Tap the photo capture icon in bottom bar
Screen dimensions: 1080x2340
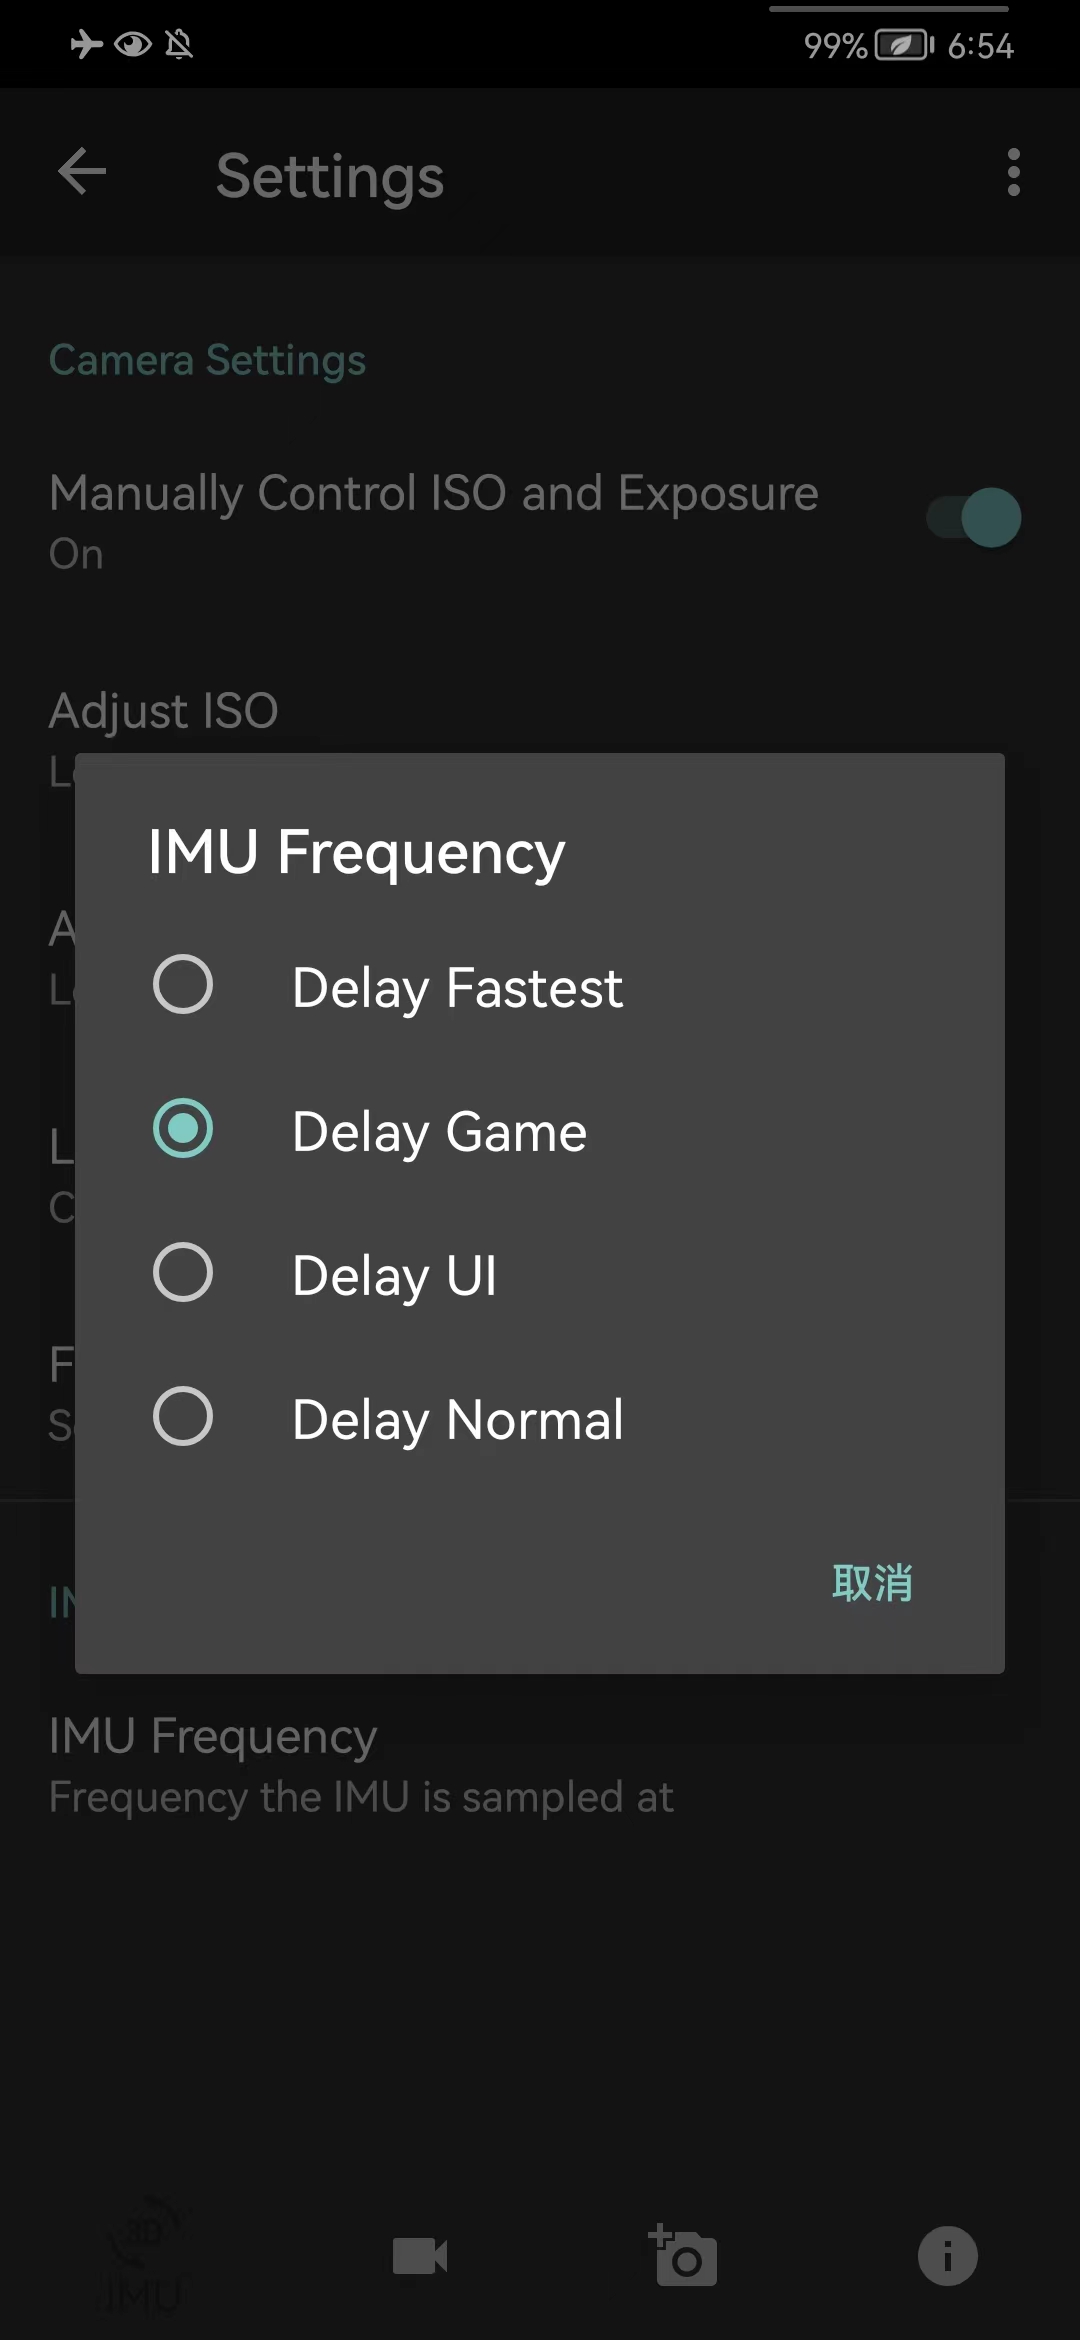683,2255
